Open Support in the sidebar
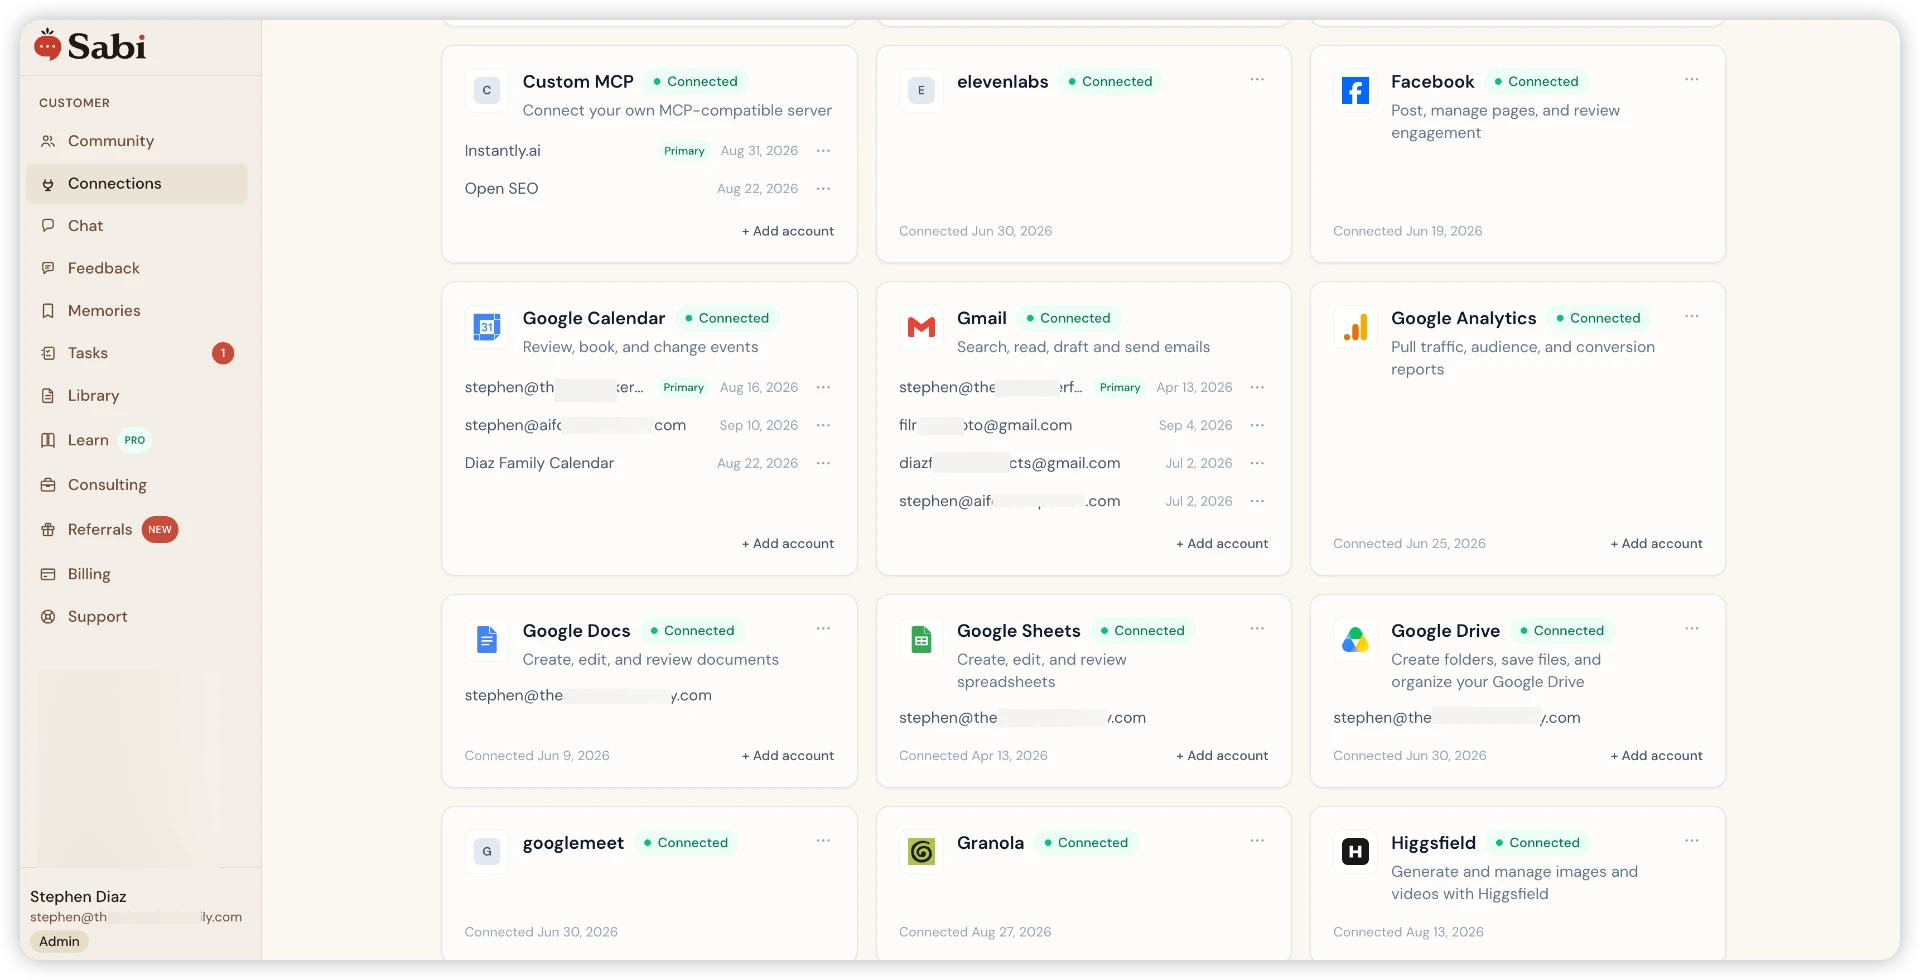1920x980 pixels. coord(137,617)
